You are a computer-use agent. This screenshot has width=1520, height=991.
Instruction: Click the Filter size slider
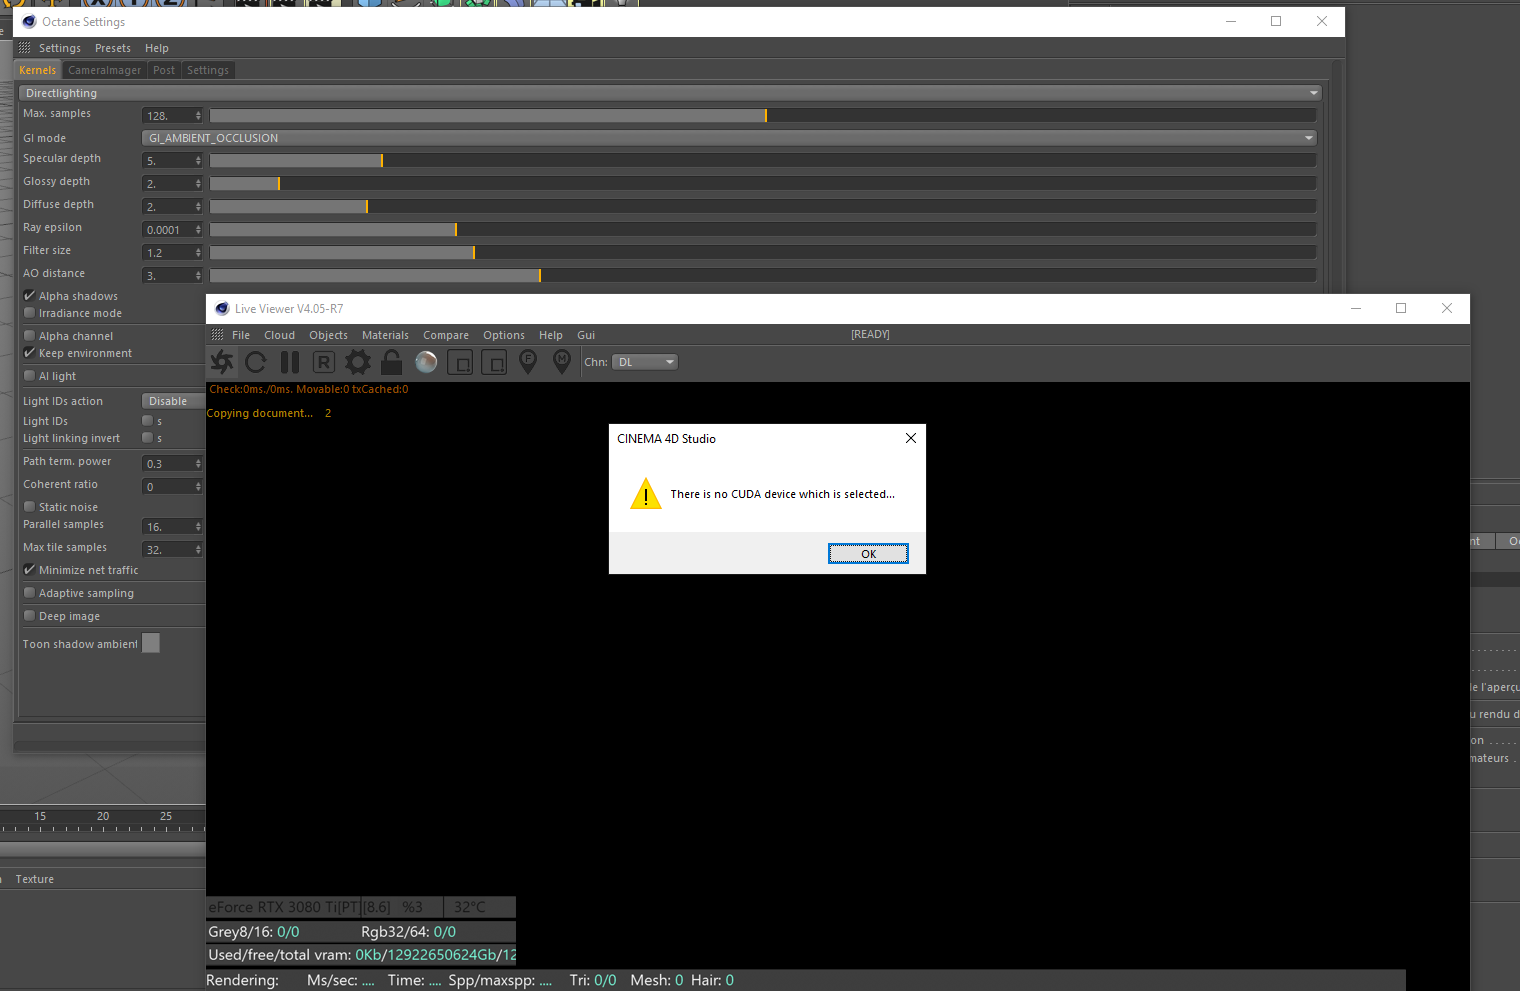tap(763, 253)
